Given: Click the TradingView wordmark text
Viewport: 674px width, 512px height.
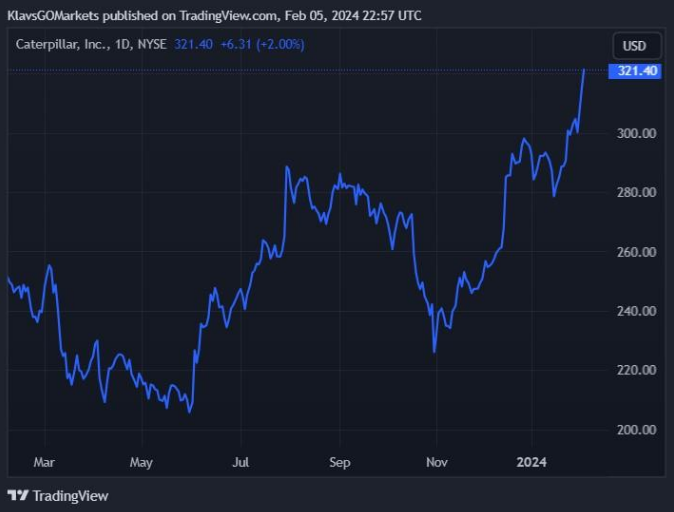Looking at the screenshot, I should [70, 496].
